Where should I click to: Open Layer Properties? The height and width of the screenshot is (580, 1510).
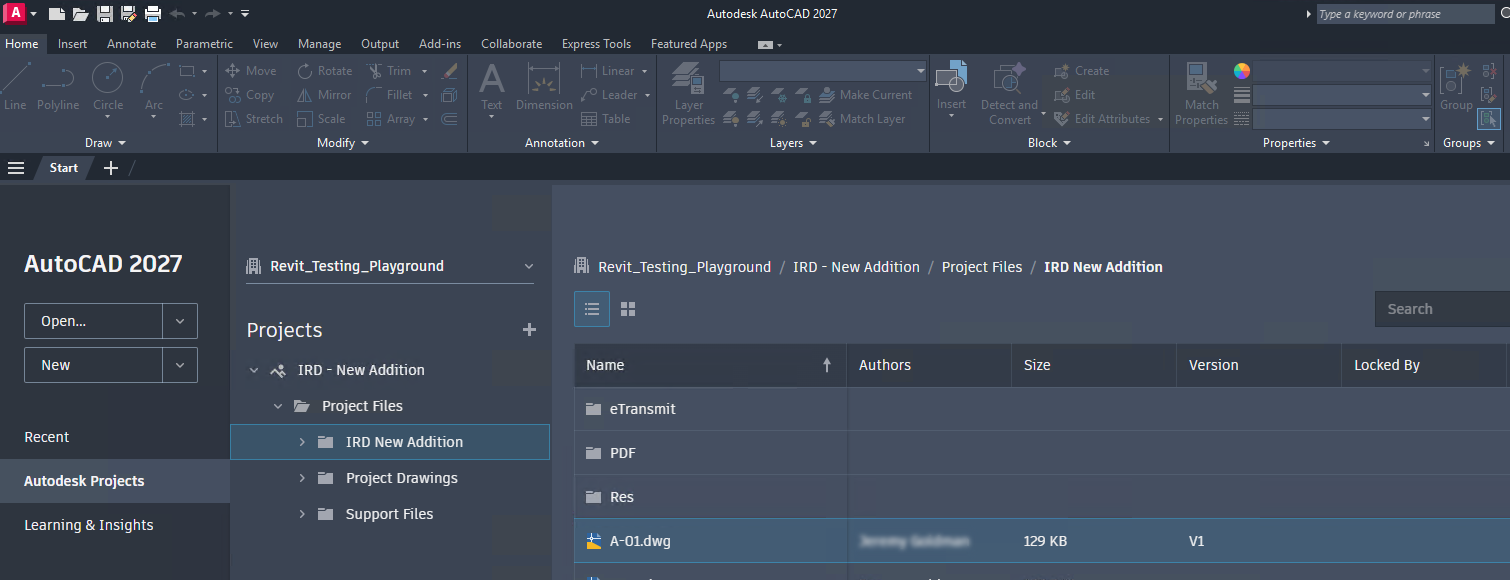pyautogui.click(x=688, y=93)
